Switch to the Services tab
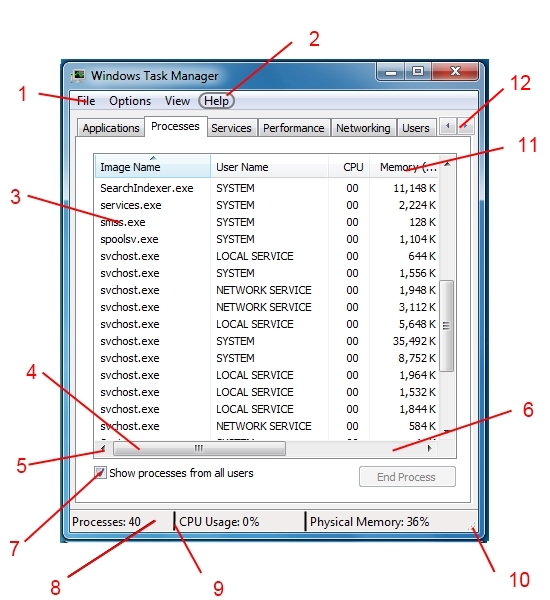 [x=231, y=128]
